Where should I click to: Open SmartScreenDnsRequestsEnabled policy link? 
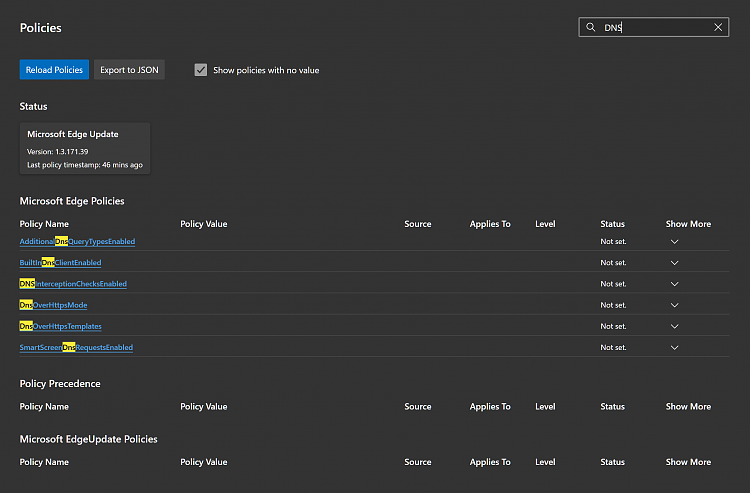[76, 347]
